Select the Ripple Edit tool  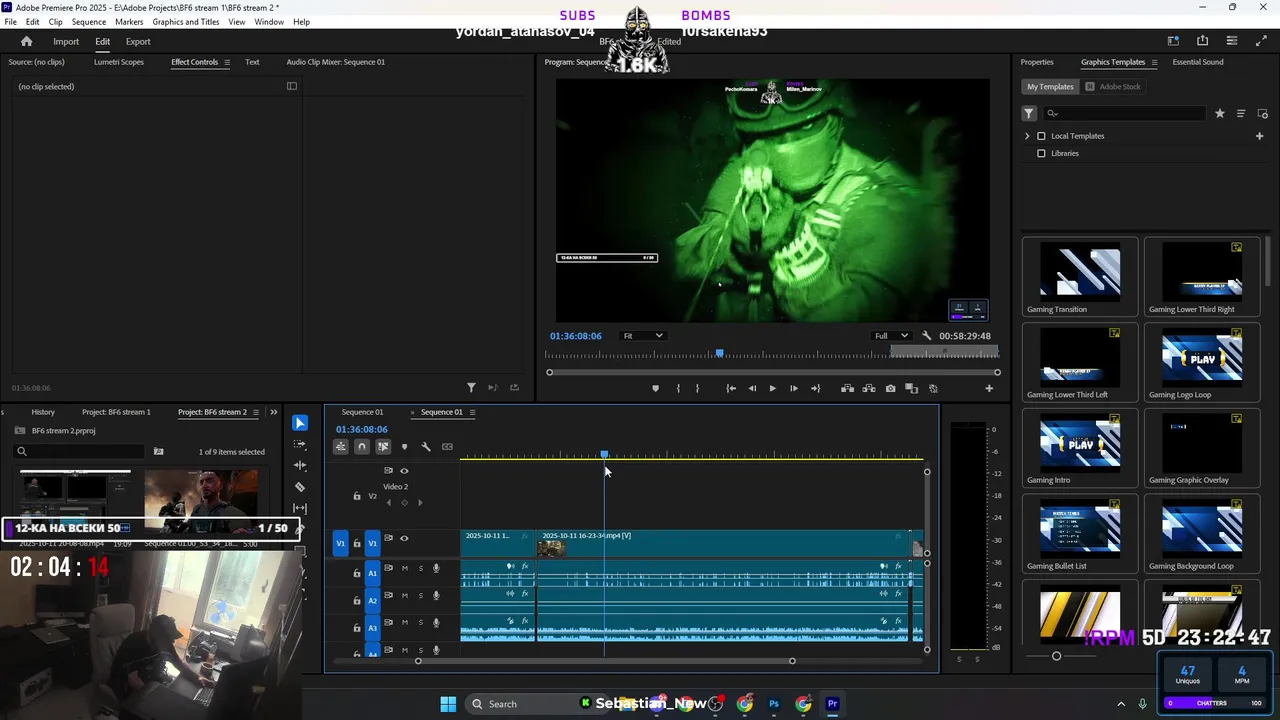(300, 466)
